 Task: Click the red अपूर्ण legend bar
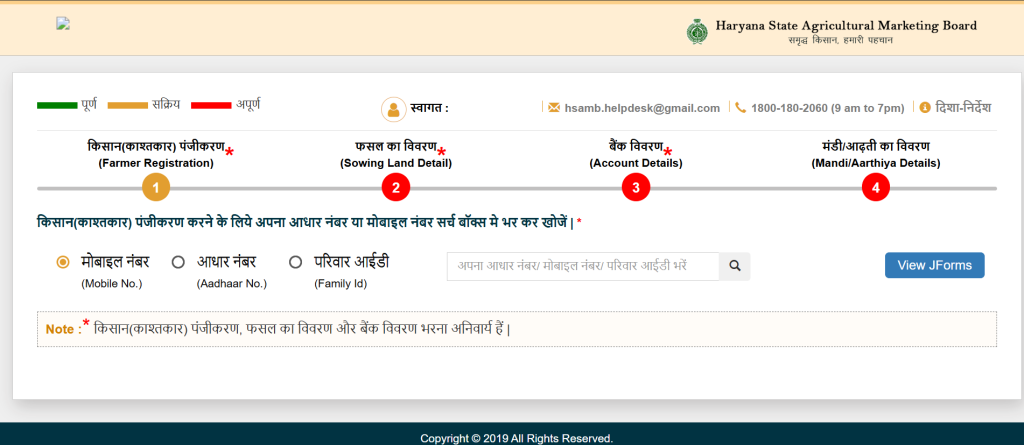pos(212,105)
